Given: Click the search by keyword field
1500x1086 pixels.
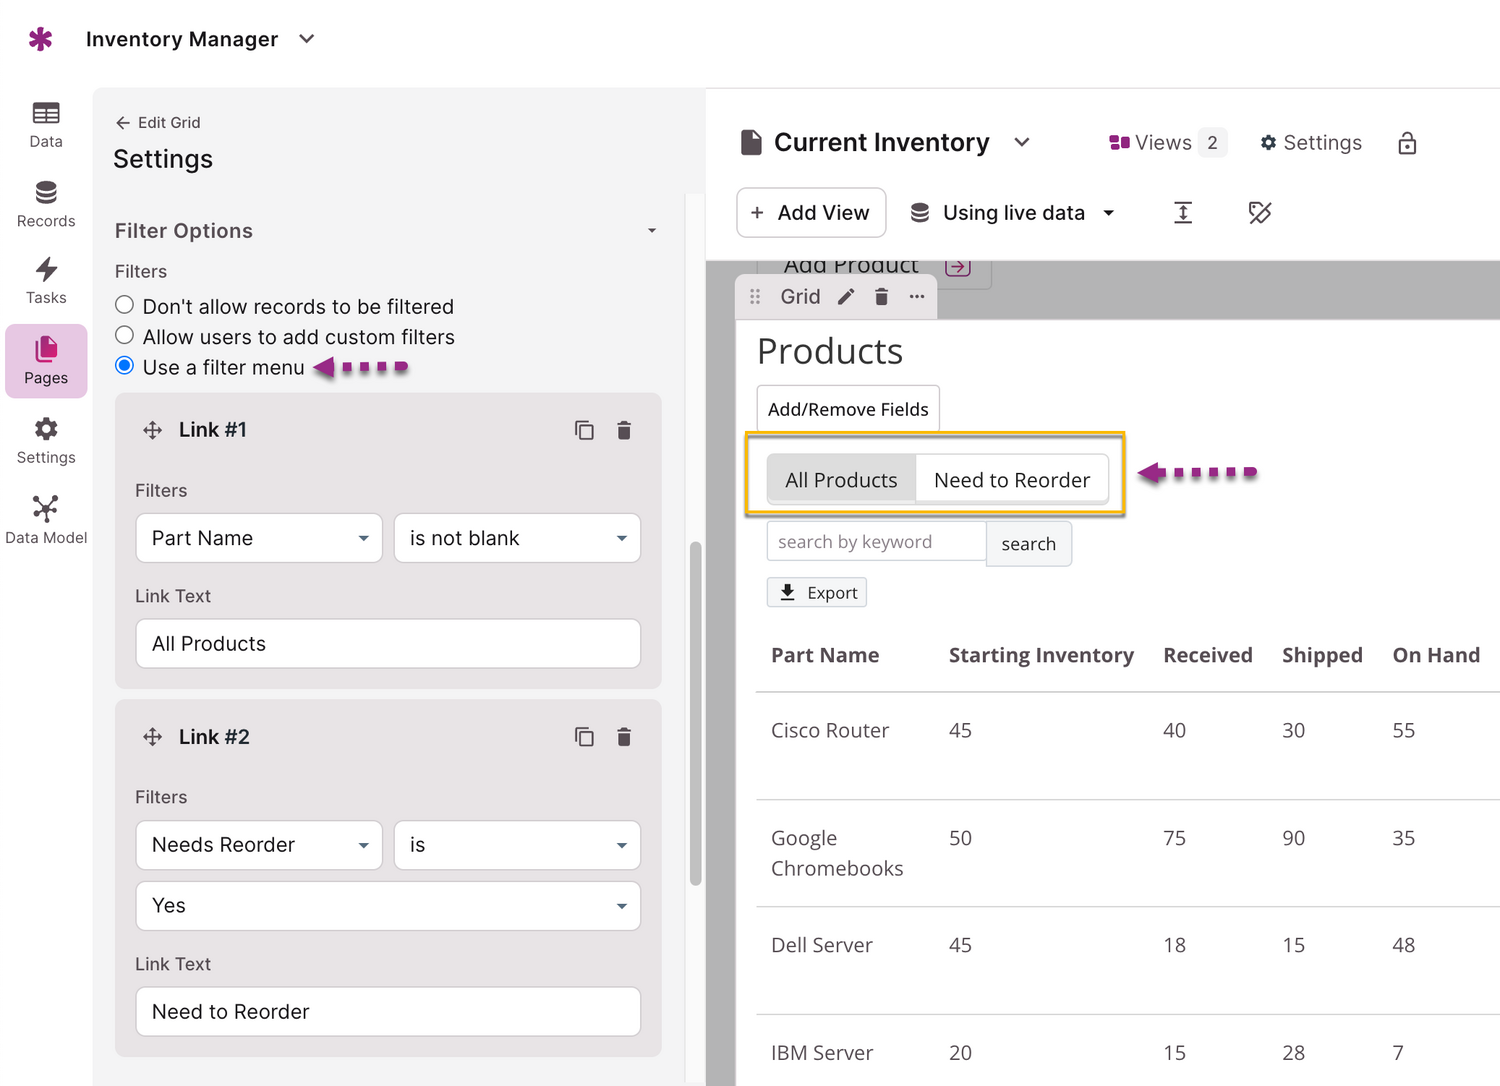Looking at the screenshot, I should [876, 542].
